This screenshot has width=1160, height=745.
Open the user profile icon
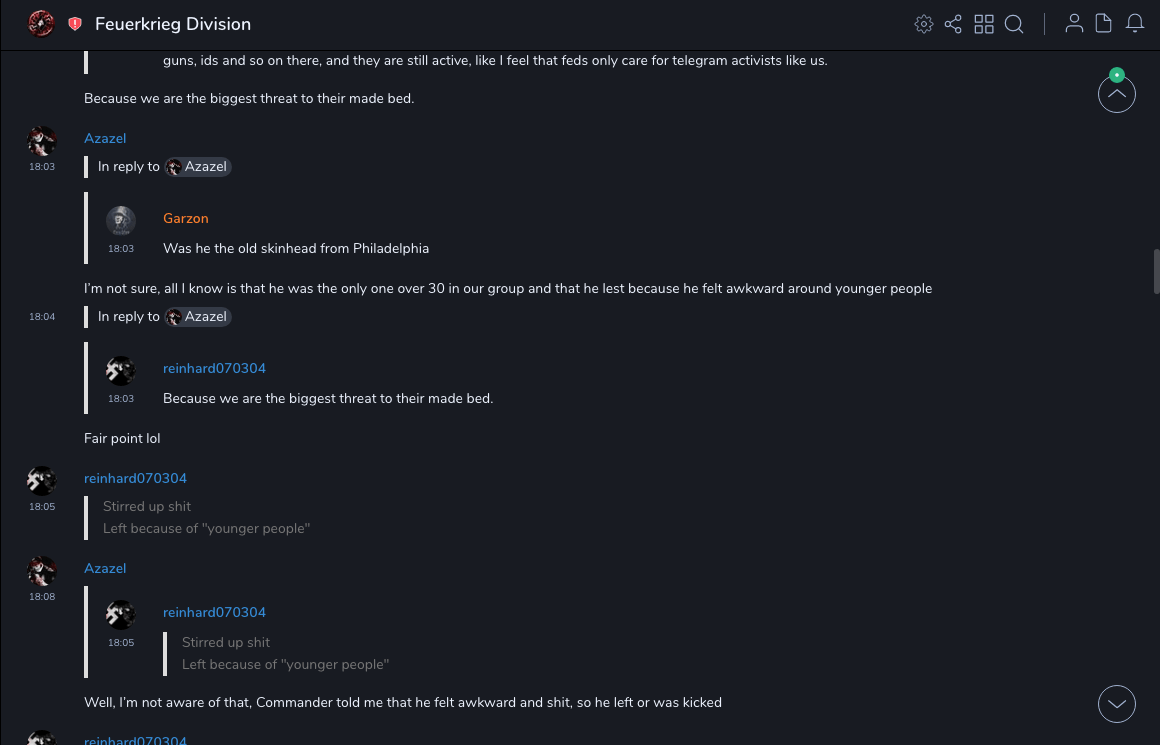(1074, 24)
